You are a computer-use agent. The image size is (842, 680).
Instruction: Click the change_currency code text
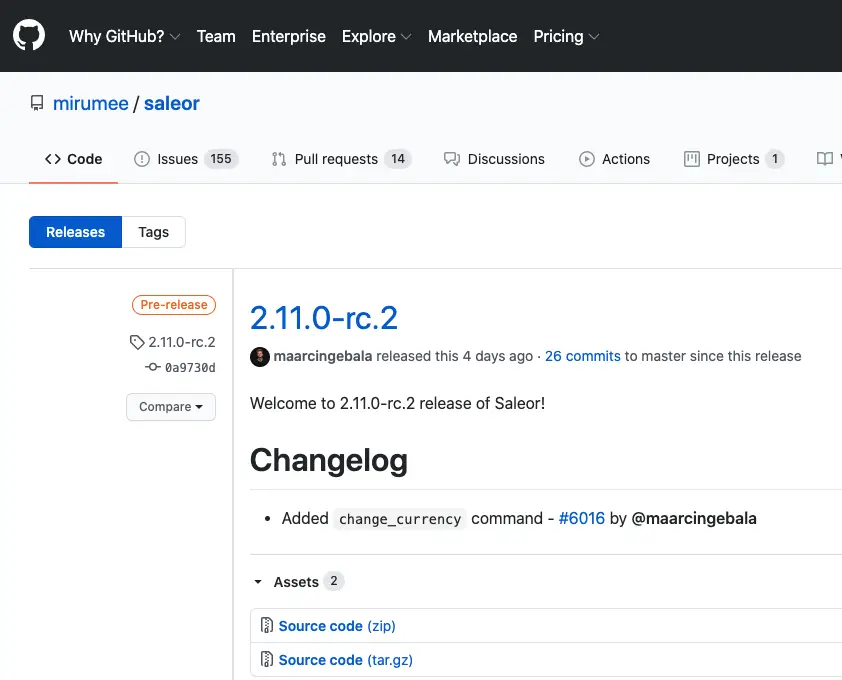(x=400, y=519)
